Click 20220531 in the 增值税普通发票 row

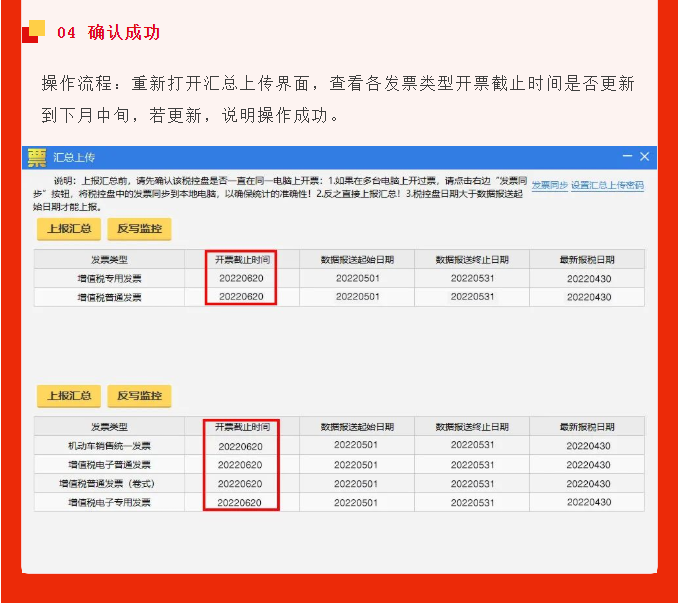tap(472, 297)
